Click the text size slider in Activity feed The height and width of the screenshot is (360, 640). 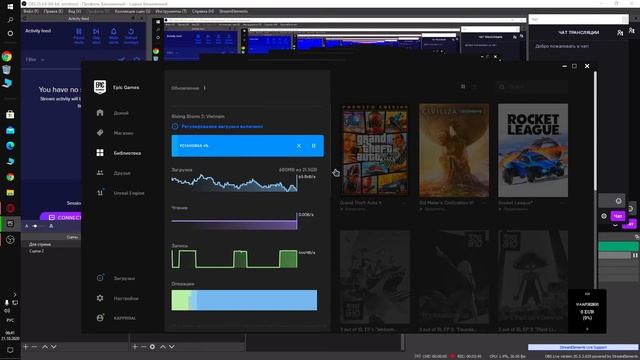click(x=39, y=226)
